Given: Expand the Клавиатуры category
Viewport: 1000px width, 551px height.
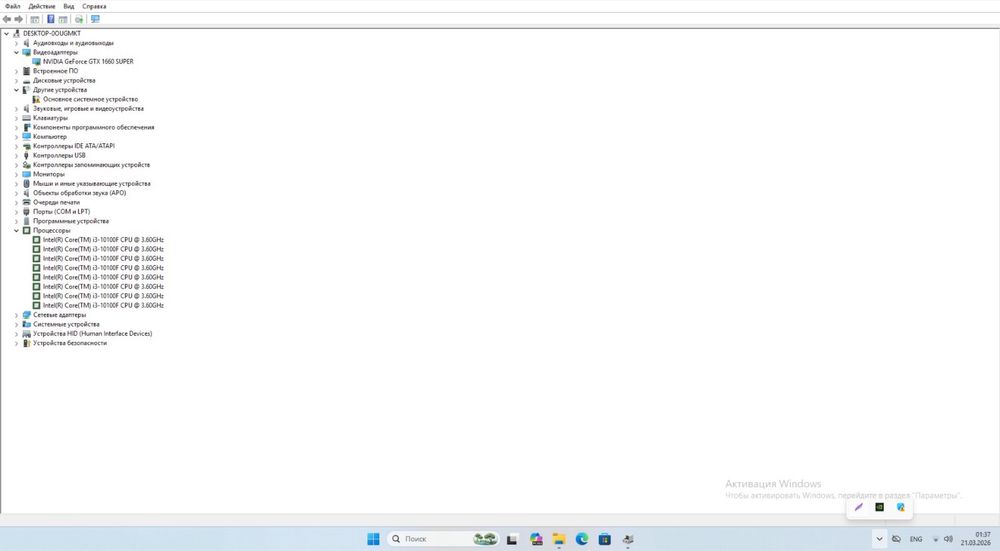Looking at the screenshot, I should [x=17, y=118].
